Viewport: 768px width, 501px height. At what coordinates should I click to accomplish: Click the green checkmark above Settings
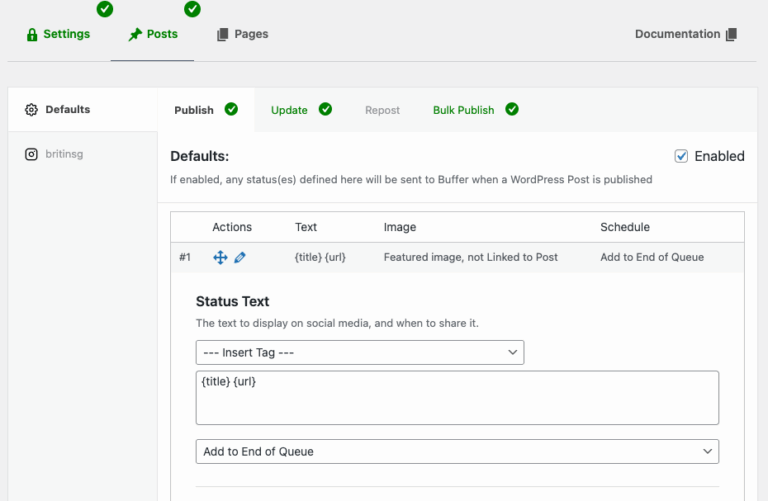(104, 9)
